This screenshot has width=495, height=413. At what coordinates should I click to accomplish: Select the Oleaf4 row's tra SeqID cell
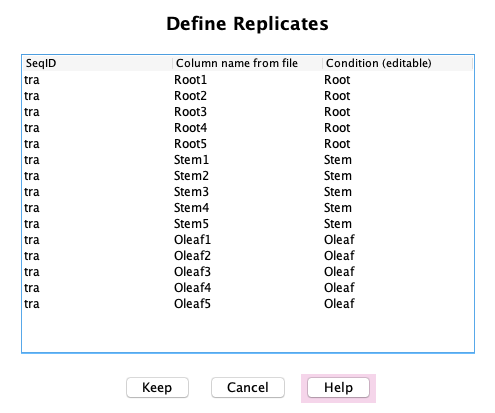(97, 288)
